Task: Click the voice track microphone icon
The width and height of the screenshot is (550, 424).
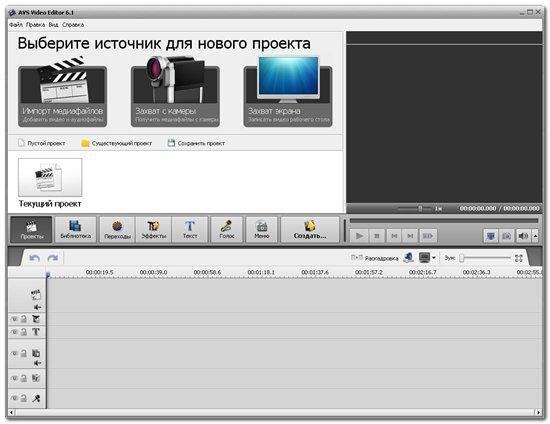Action: (36, 398)
